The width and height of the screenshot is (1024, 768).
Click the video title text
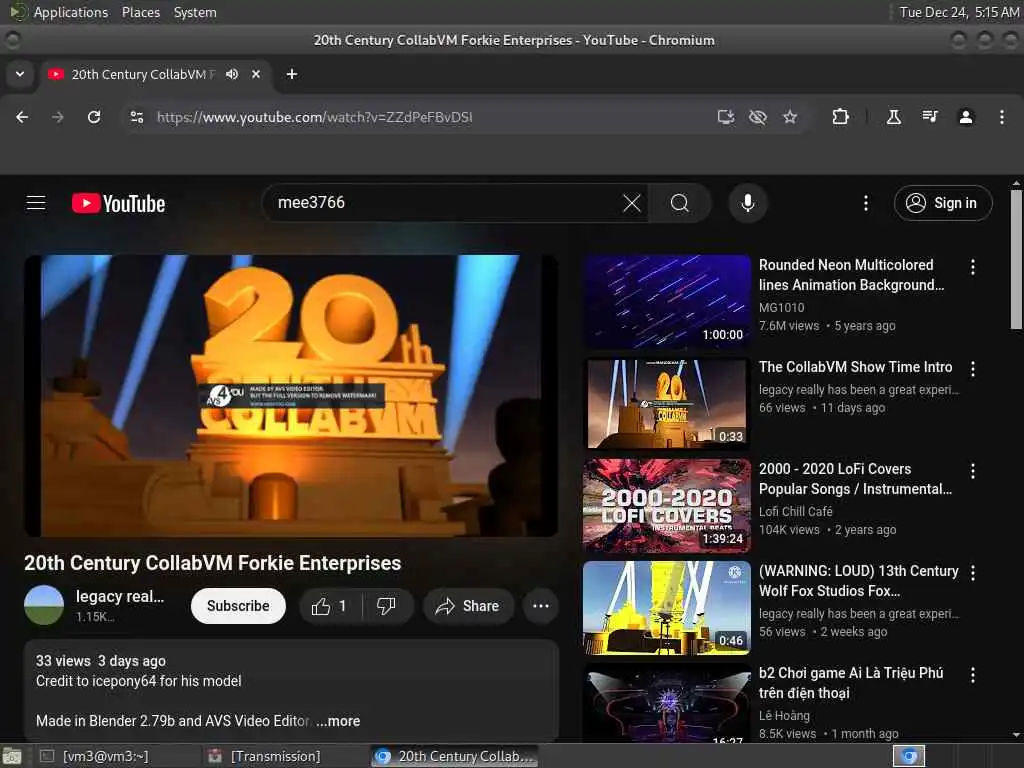coord(212,563)
